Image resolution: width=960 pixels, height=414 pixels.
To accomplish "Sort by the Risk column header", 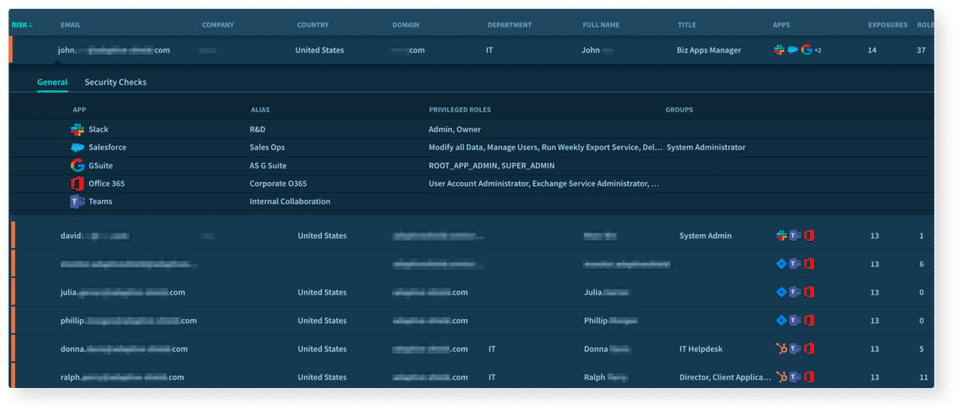I will (x=21, y=25).
